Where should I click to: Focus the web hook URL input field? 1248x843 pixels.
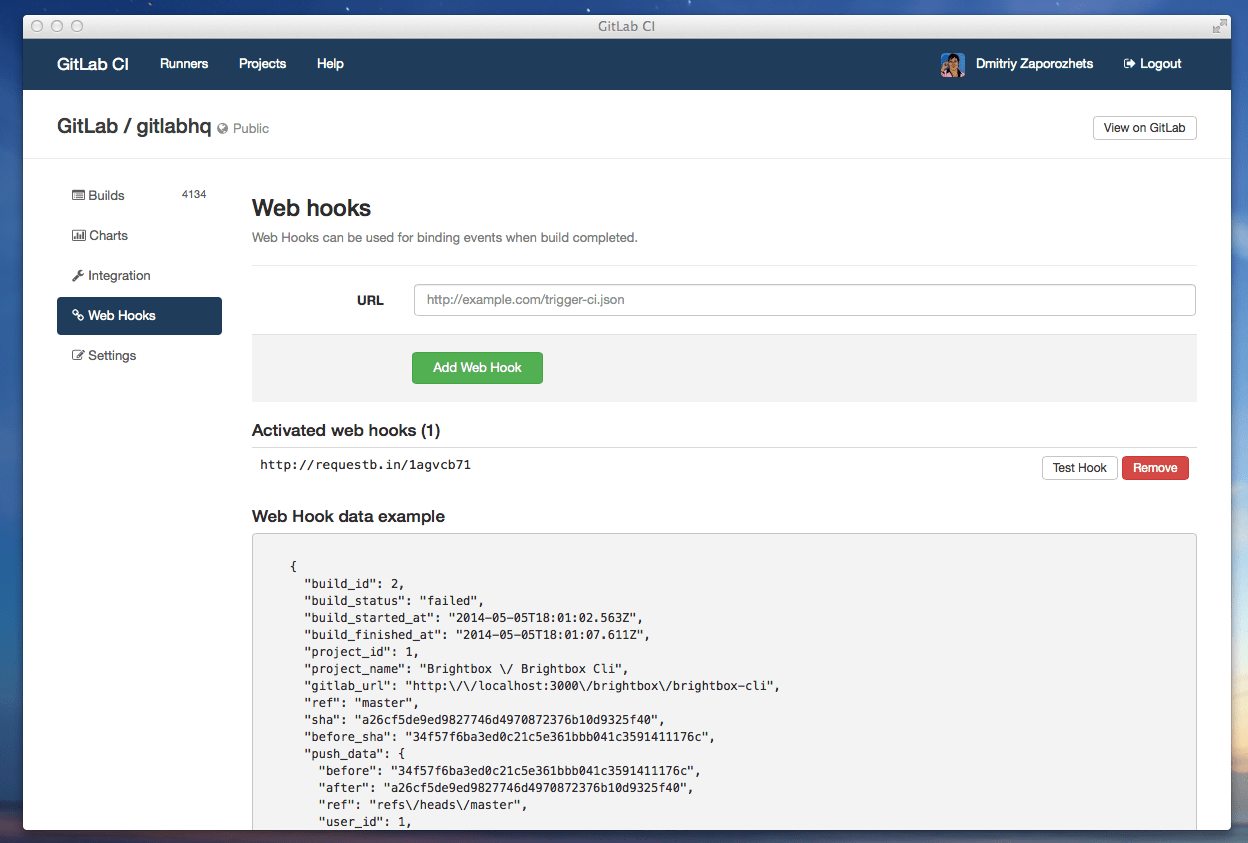click(x=804, y=300)
